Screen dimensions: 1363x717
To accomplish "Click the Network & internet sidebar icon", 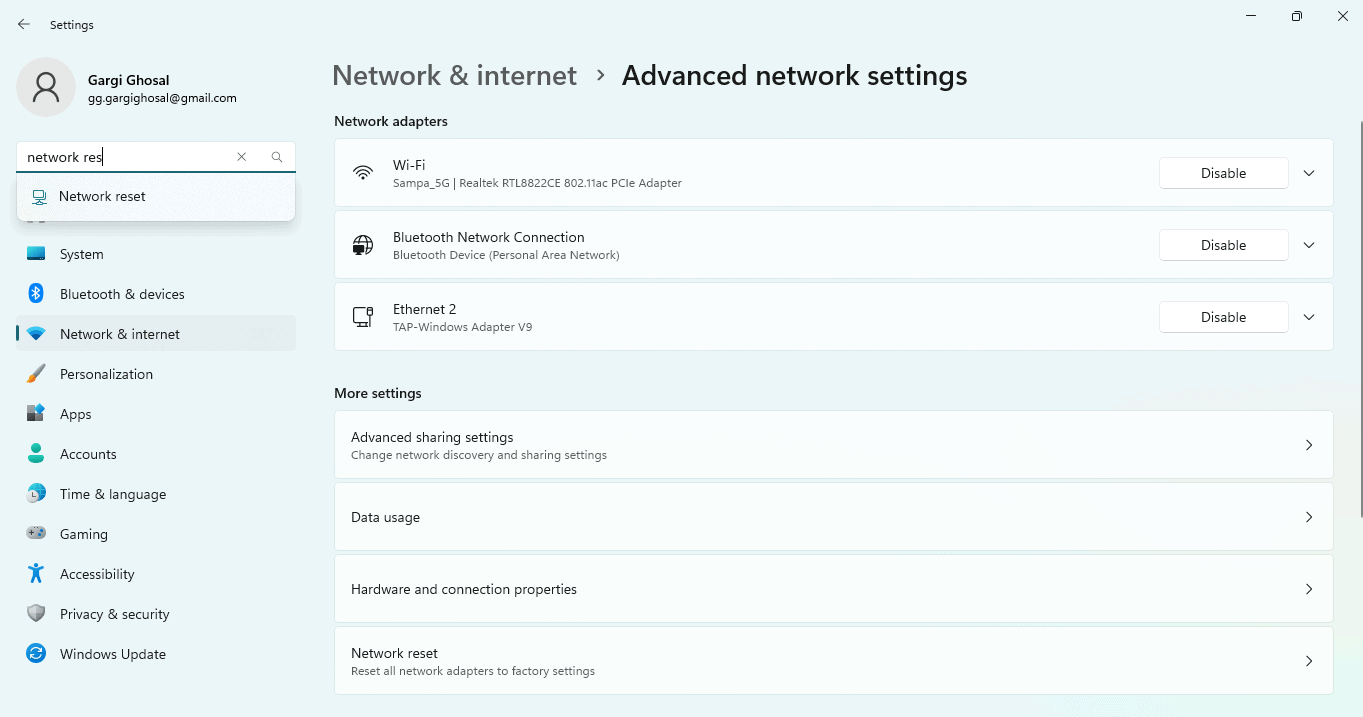I will [x=36, y=333].
